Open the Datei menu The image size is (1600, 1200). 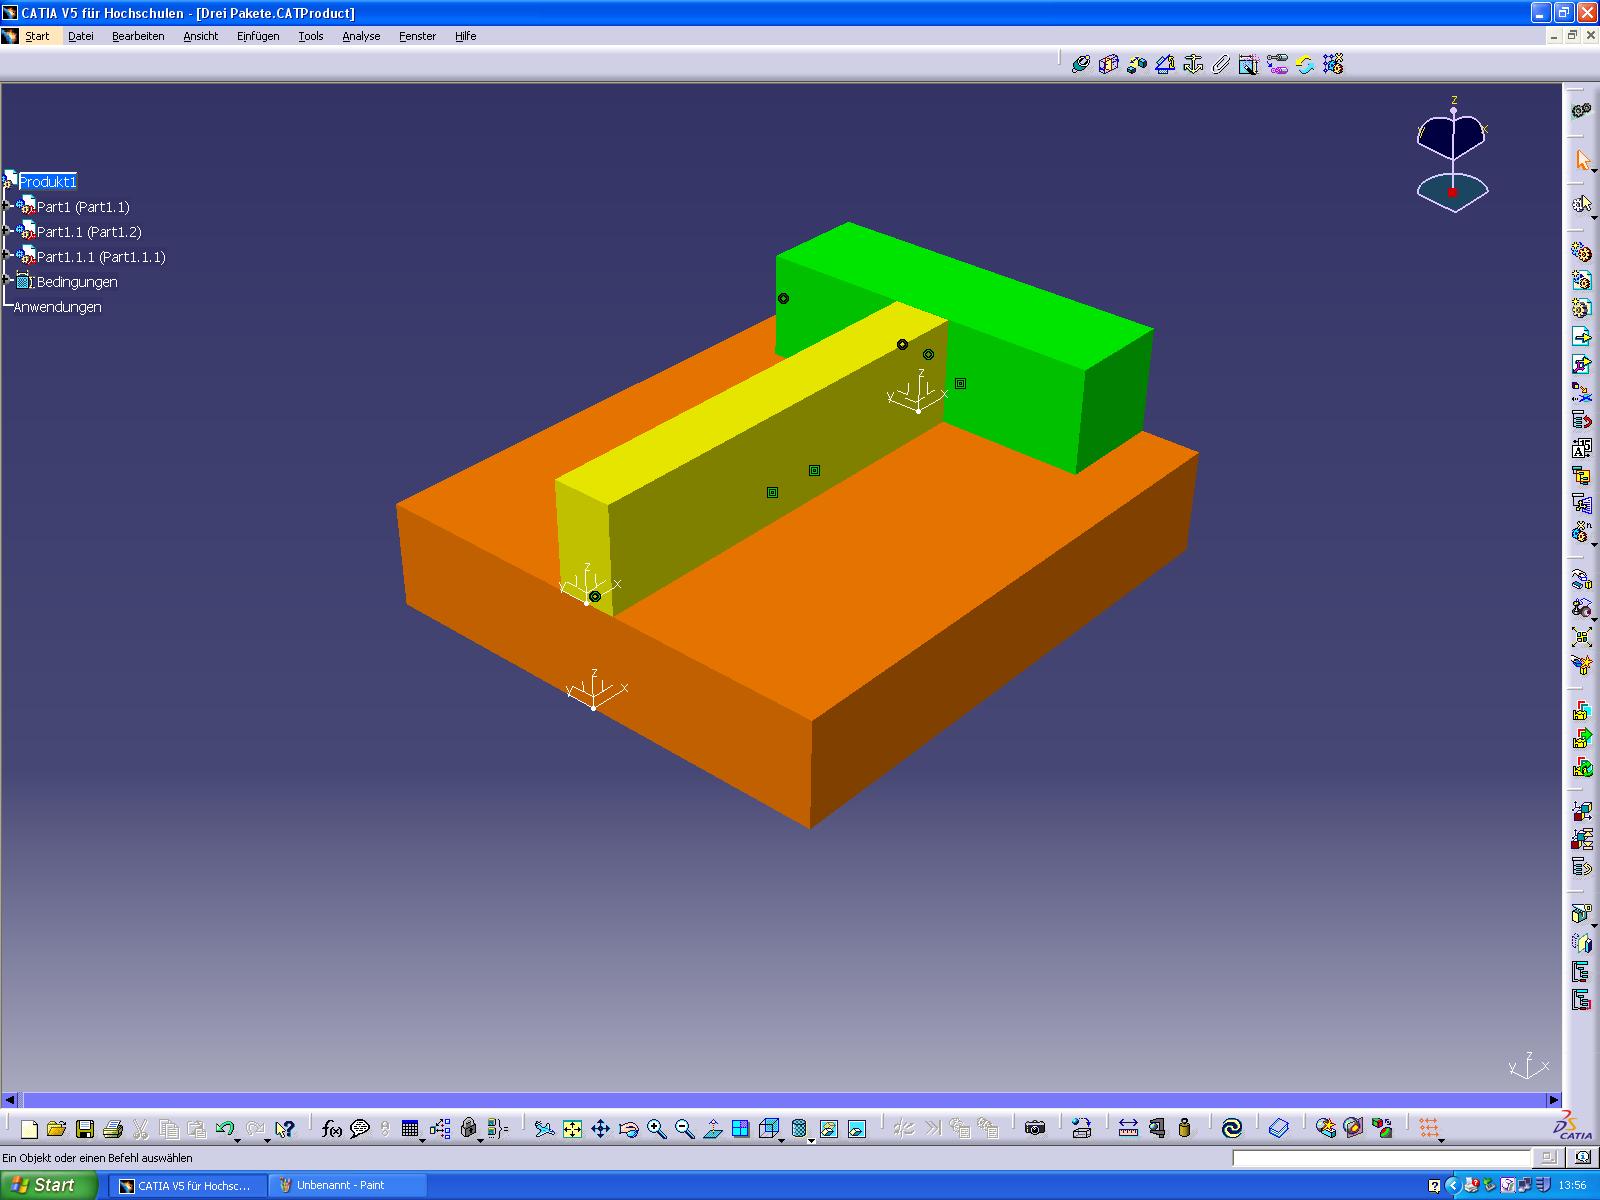pos(81,36)
